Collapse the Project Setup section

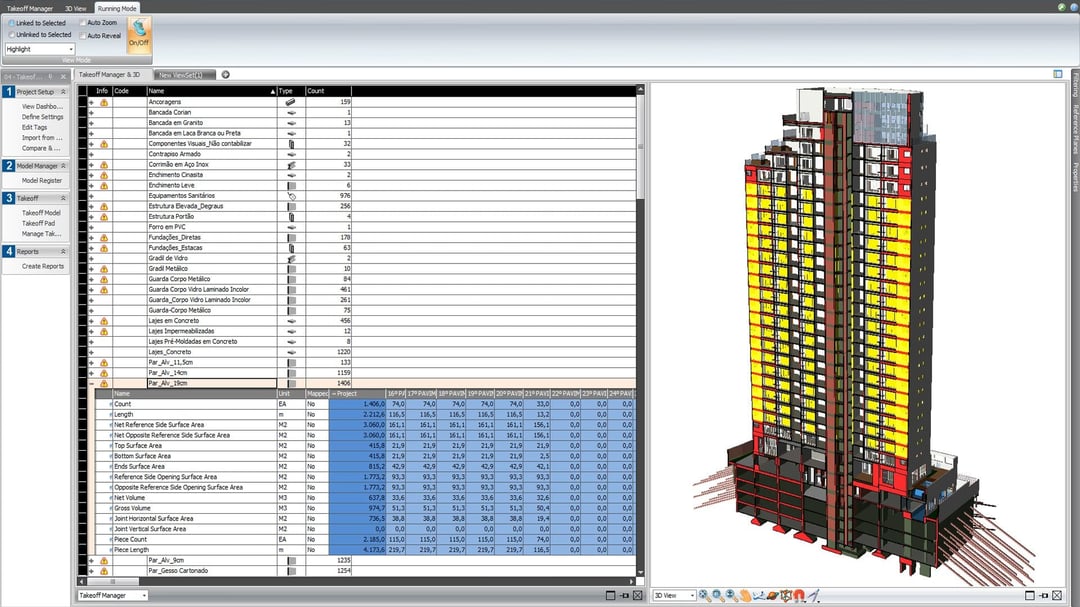point(63,92)
